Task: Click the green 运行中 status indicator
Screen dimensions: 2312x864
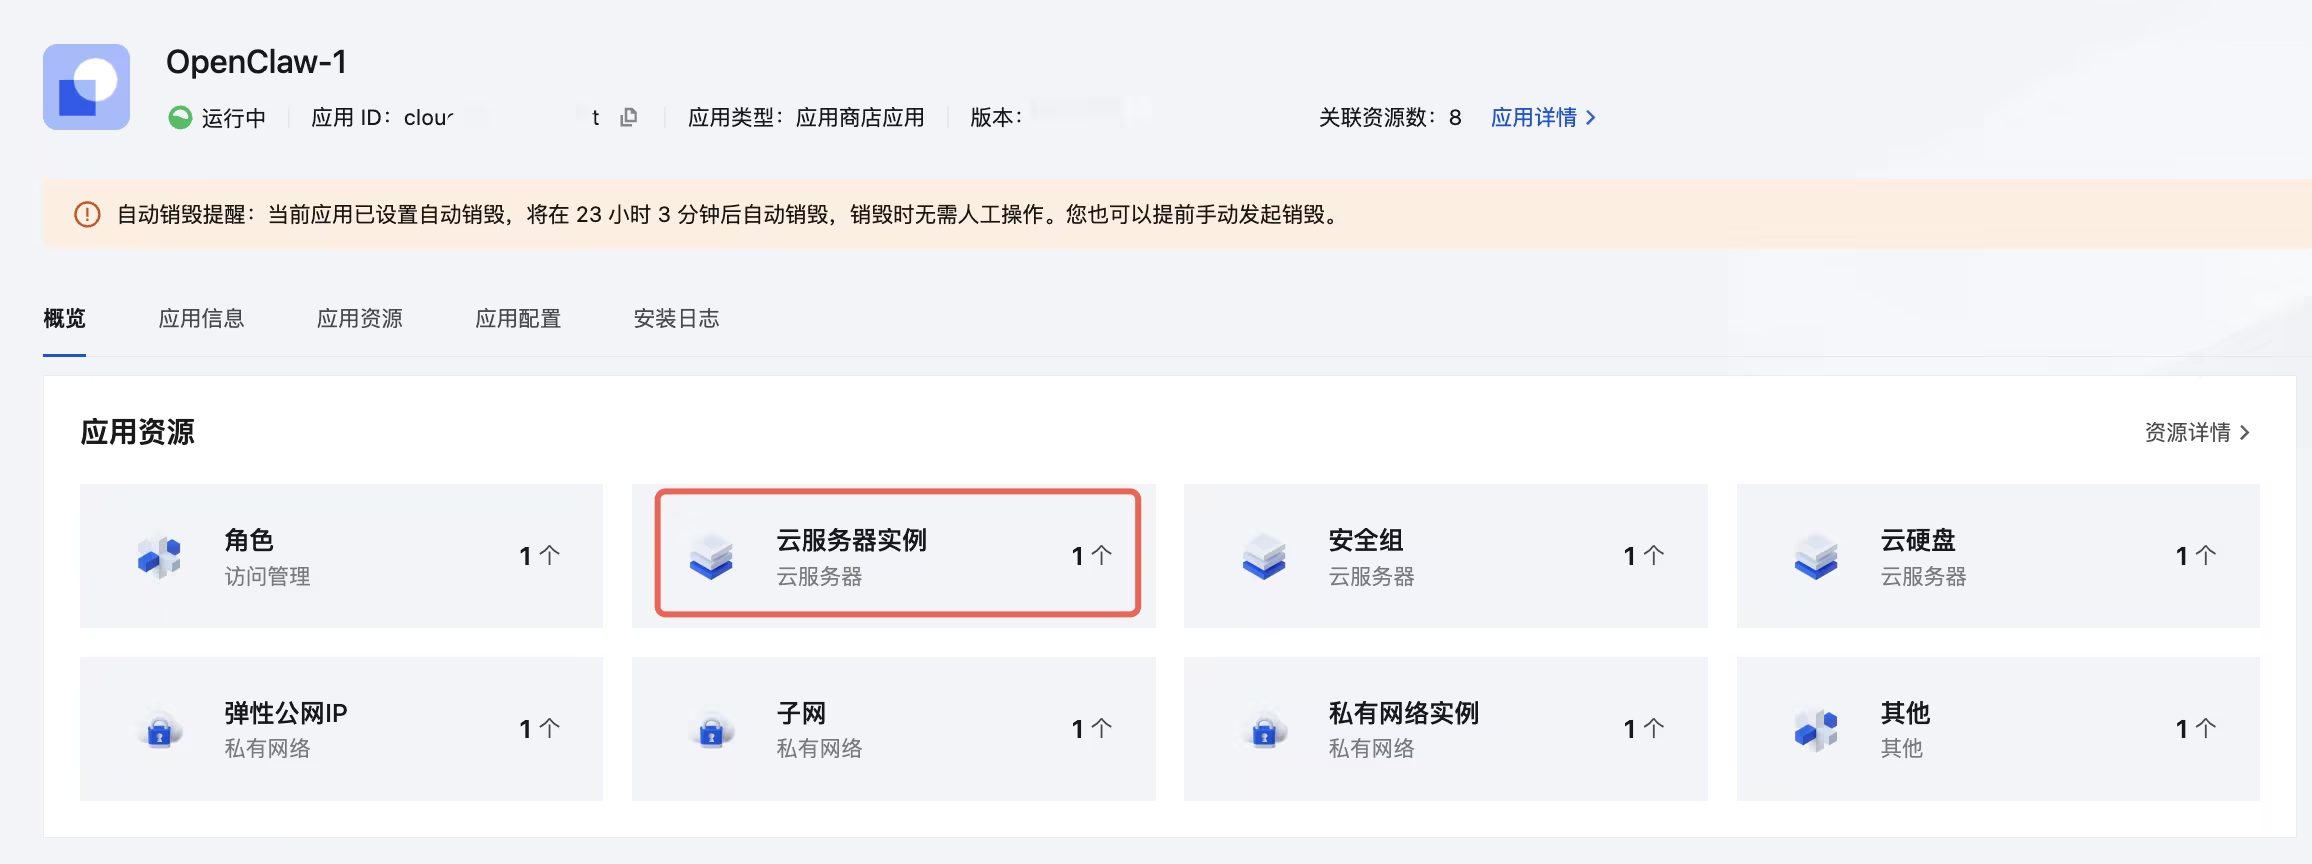Action: click(x=180, y=117)
